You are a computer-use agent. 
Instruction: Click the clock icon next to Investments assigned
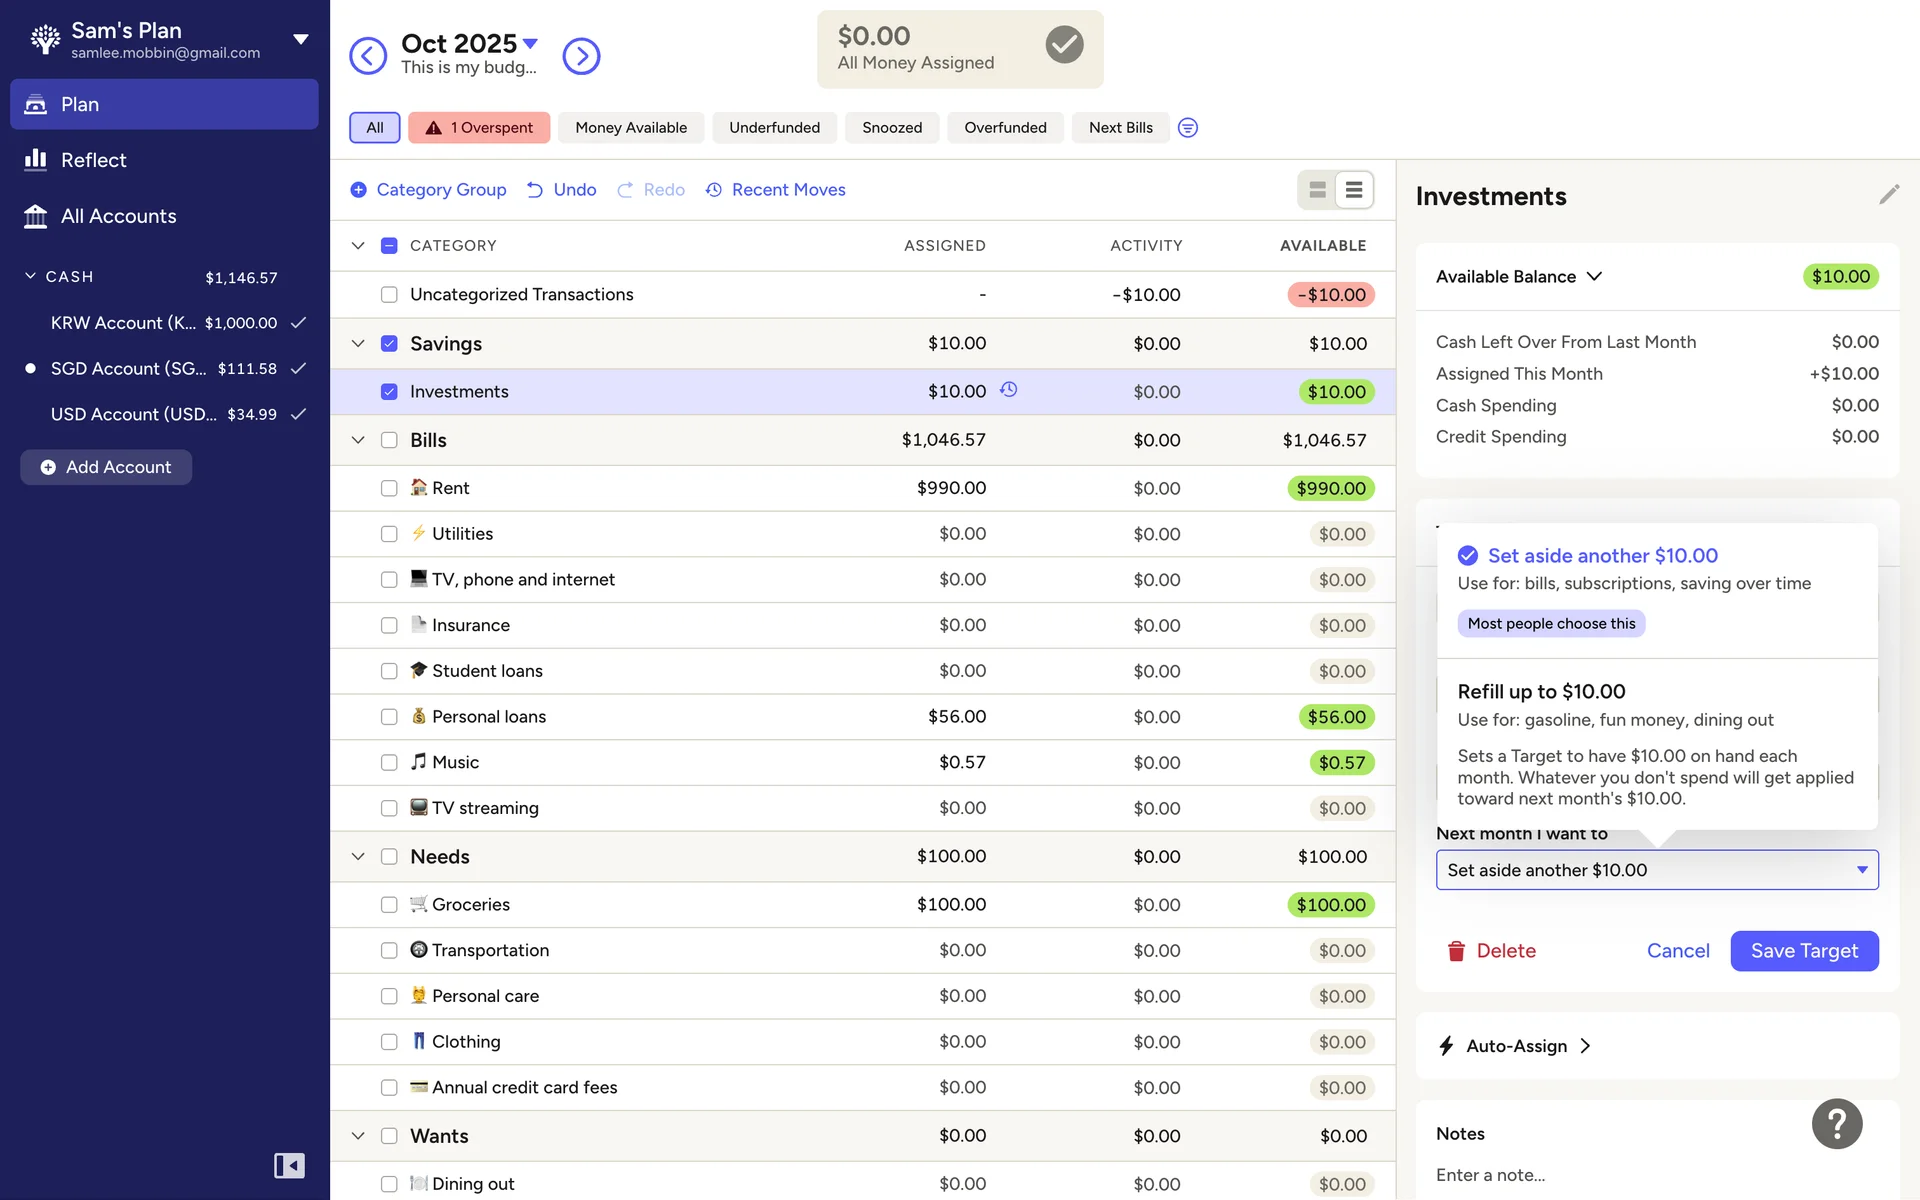(x=1008, y=390)
